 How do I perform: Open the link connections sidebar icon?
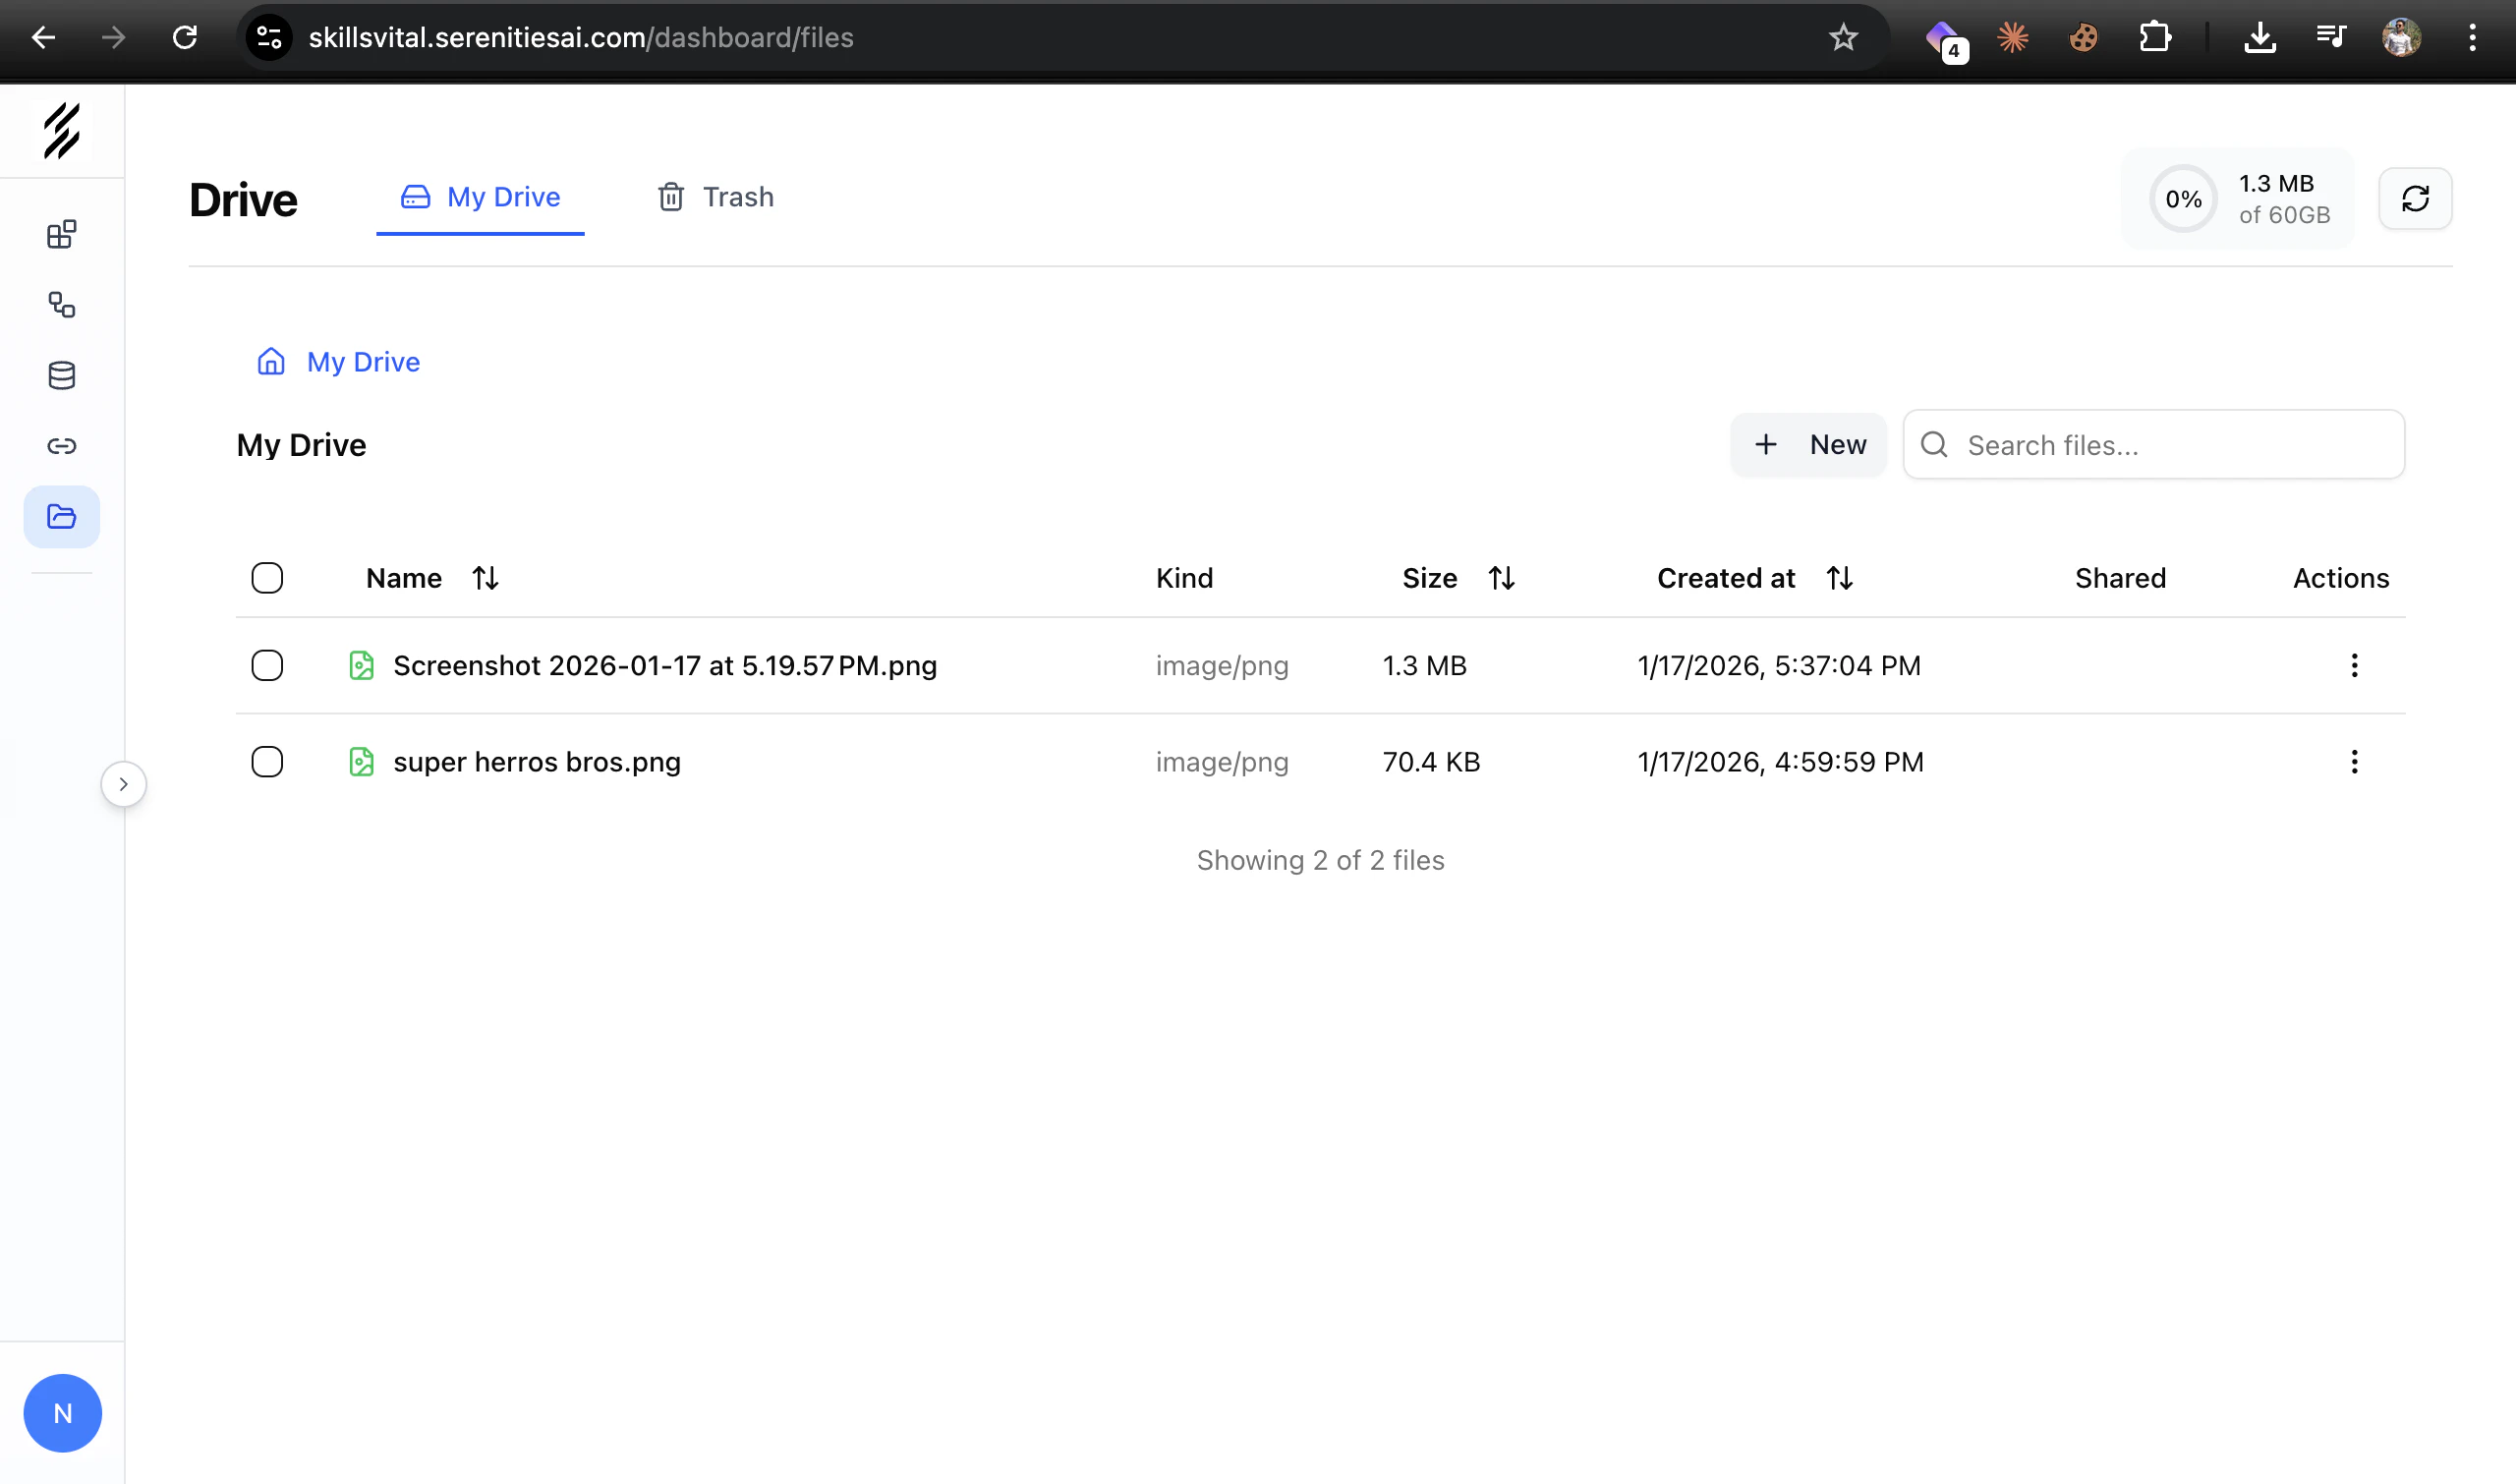point(62,446)
